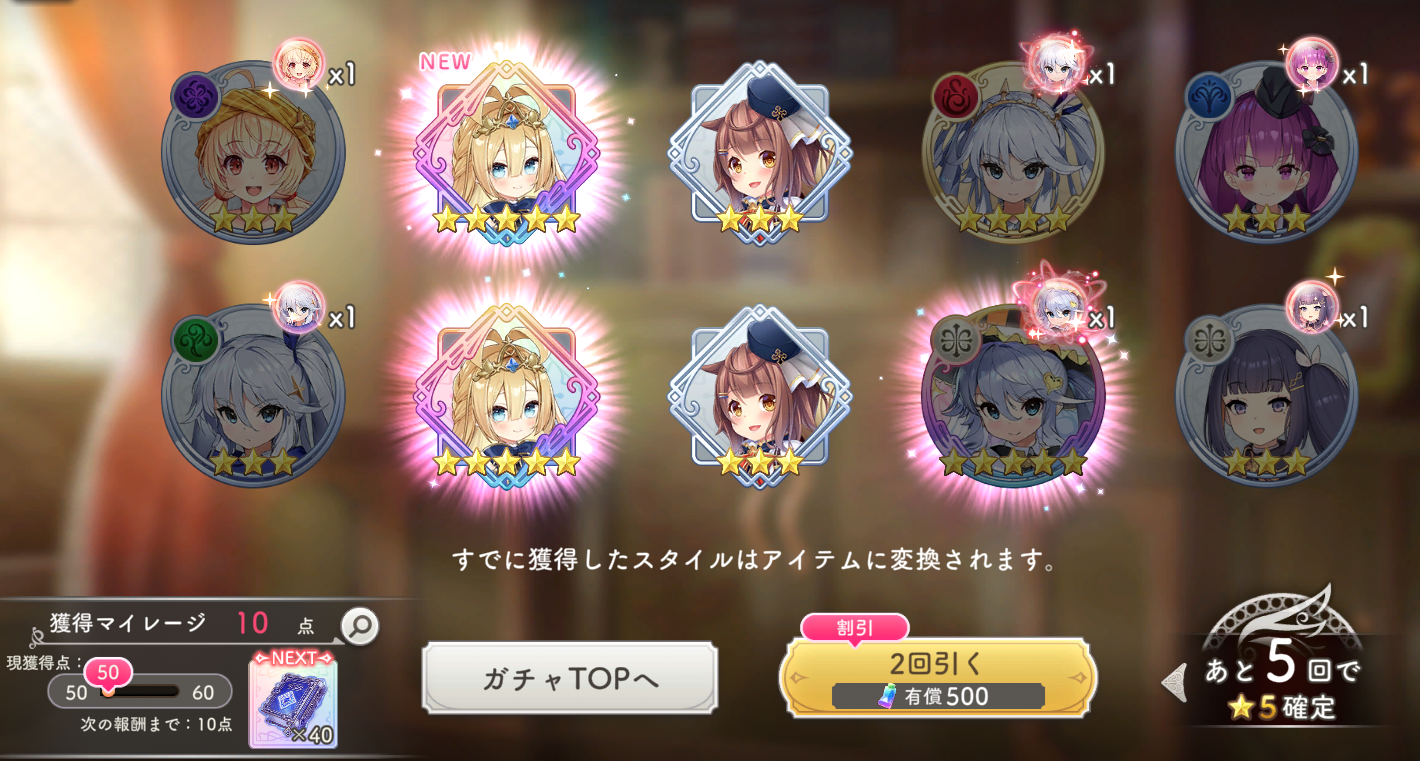Select top-row brown-haired cat-ear three-star card
The height and width of the screenshot is (761, 1420).
760,152
